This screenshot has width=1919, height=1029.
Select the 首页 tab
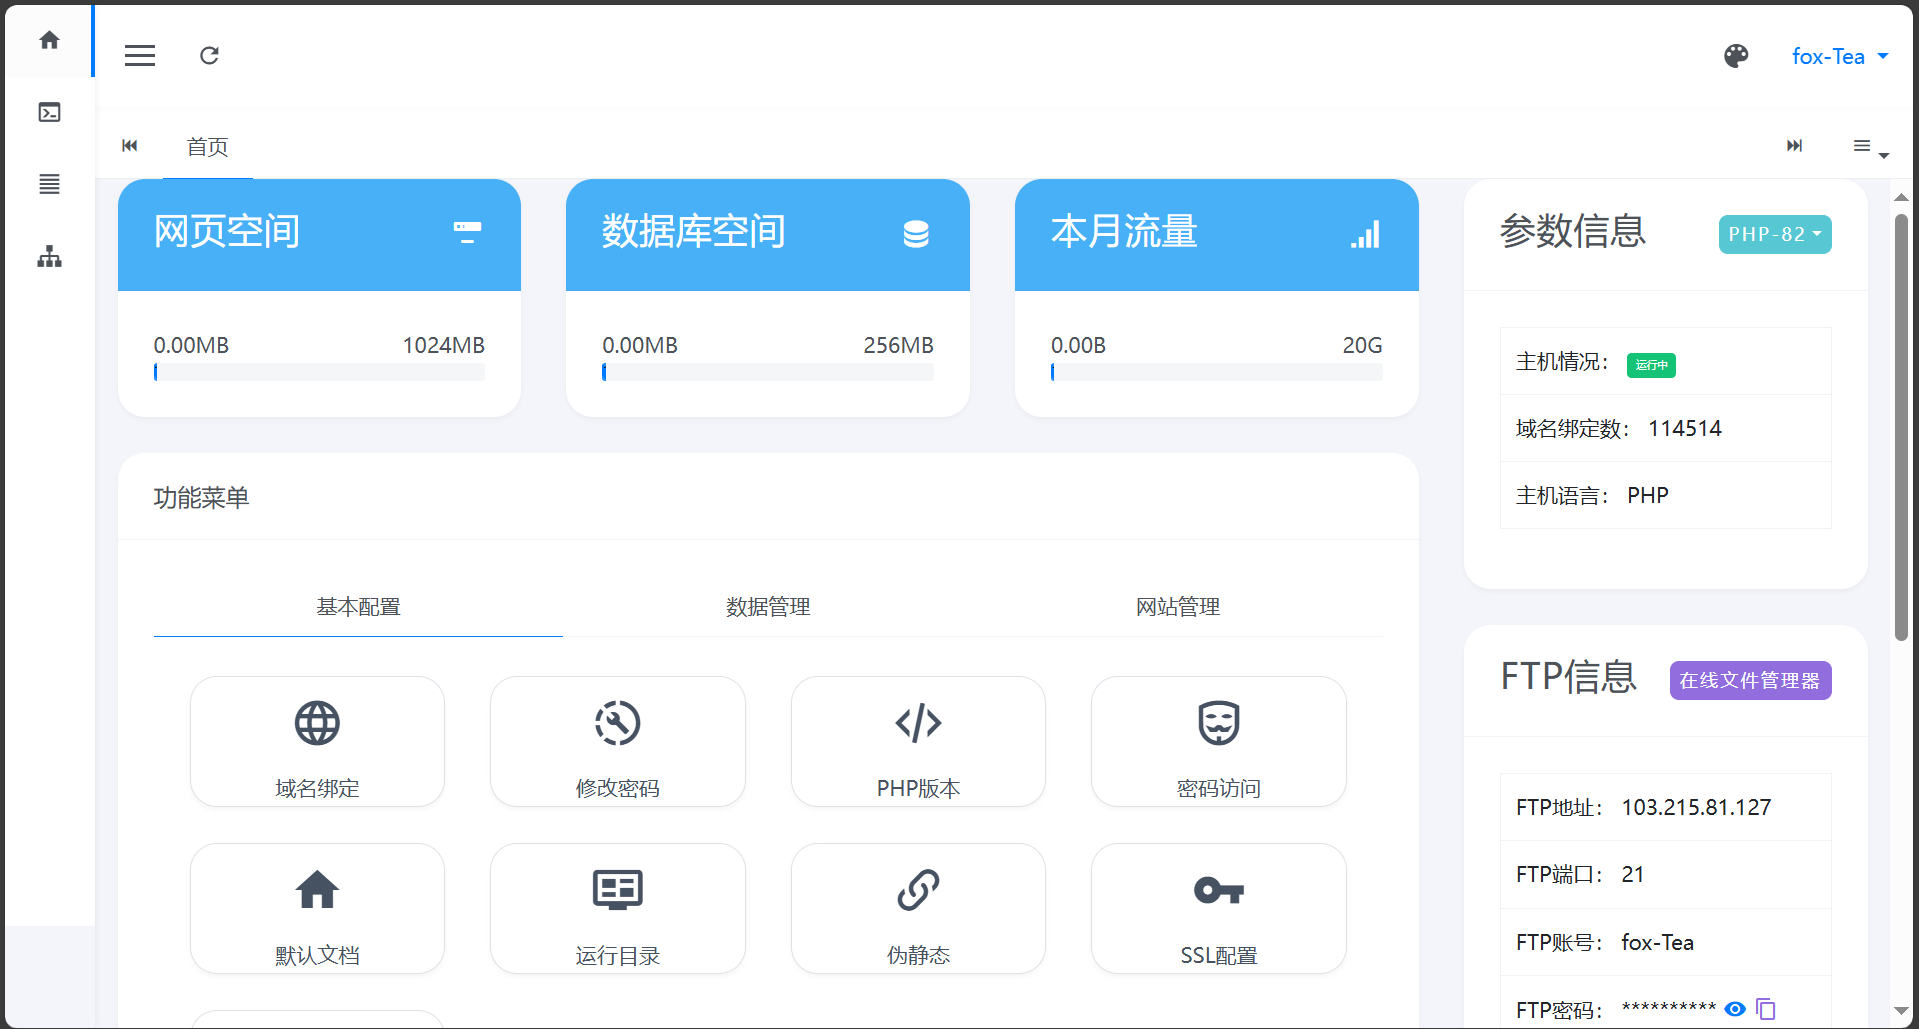click(x=208, y=147)
